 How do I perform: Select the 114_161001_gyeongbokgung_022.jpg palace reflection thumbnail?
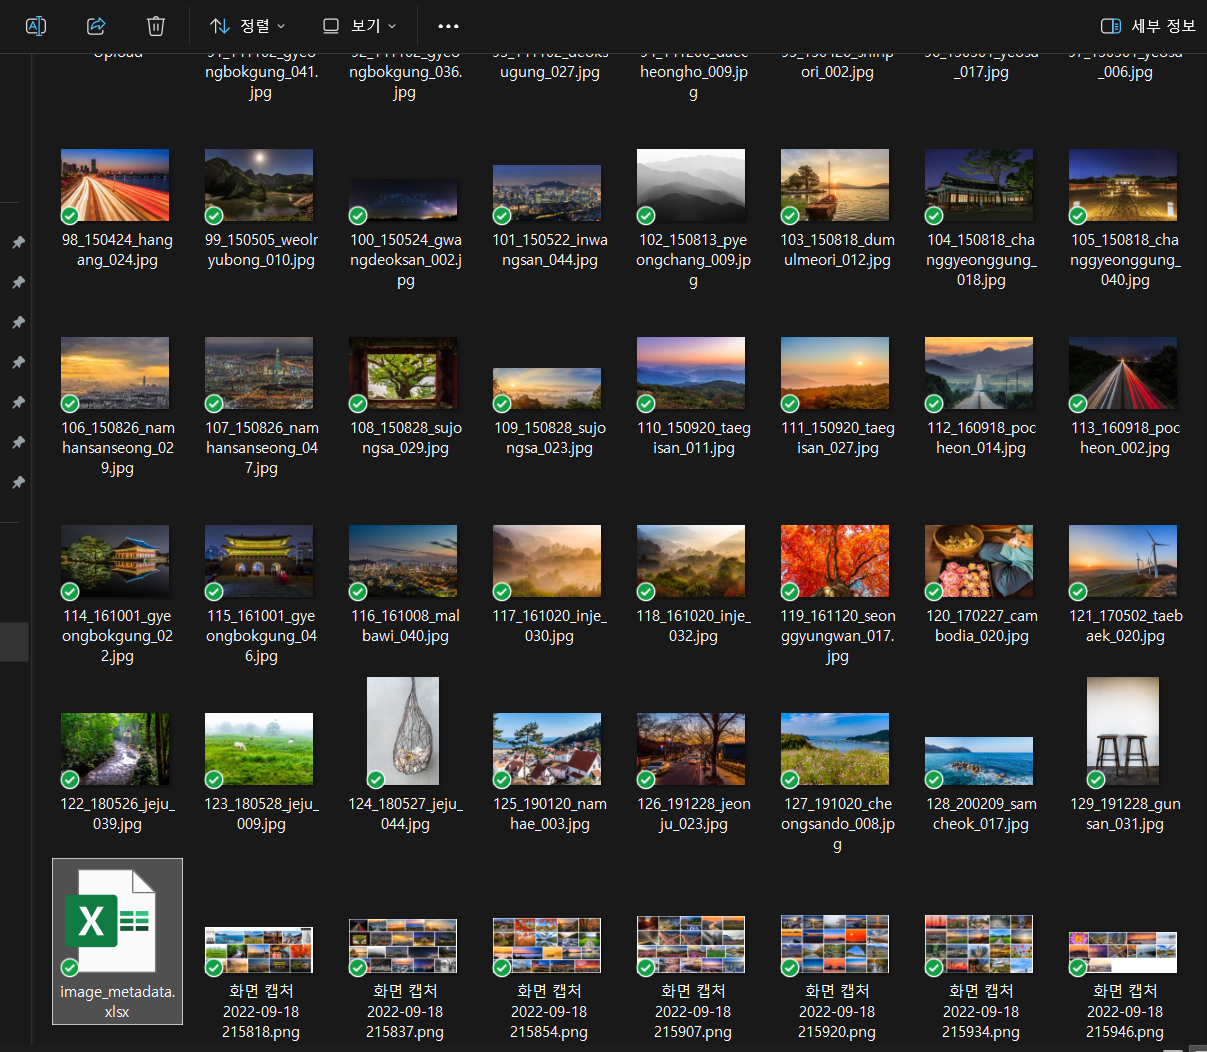point(115,561)
